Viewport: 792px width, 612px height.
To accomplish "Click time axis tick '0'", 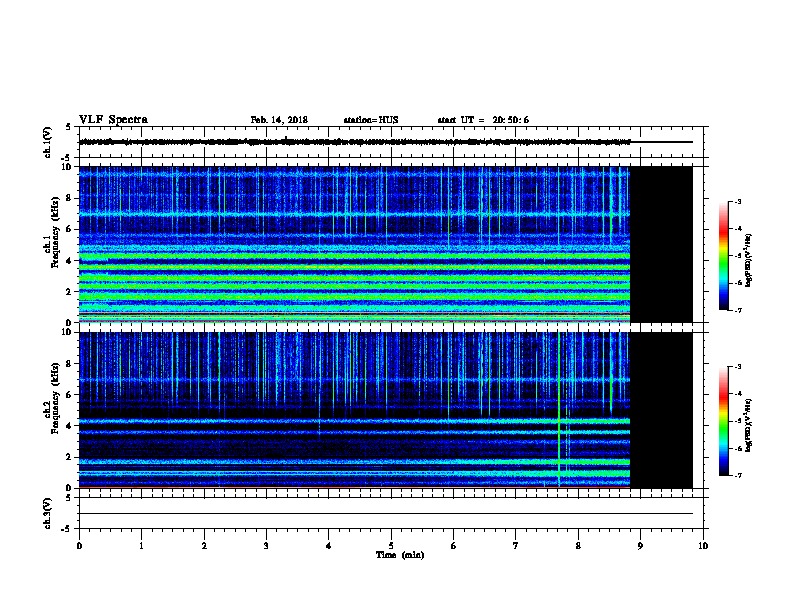I will (x=79, y=545).
